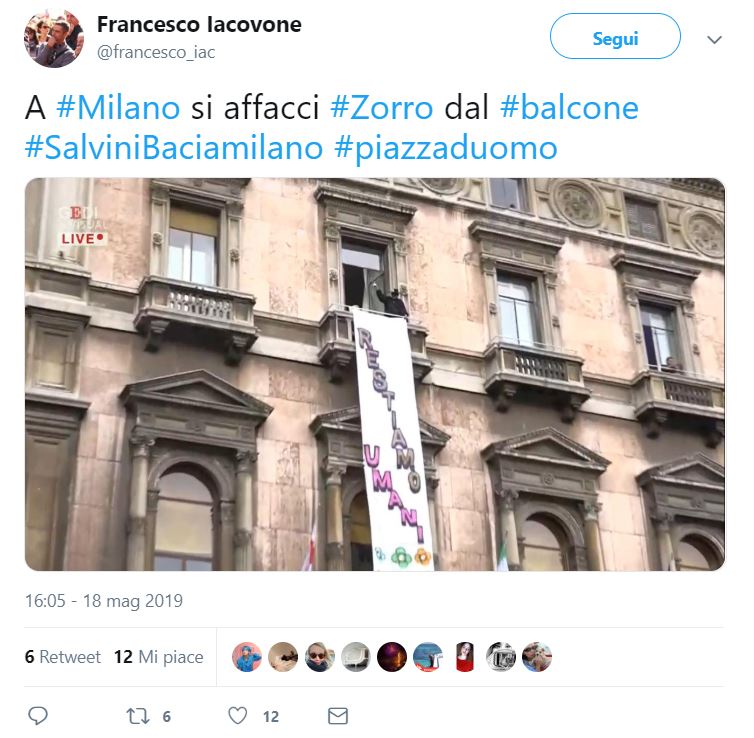Open the #Zorro hashtag
754x738 pixels.
click(x=382, y=107)
